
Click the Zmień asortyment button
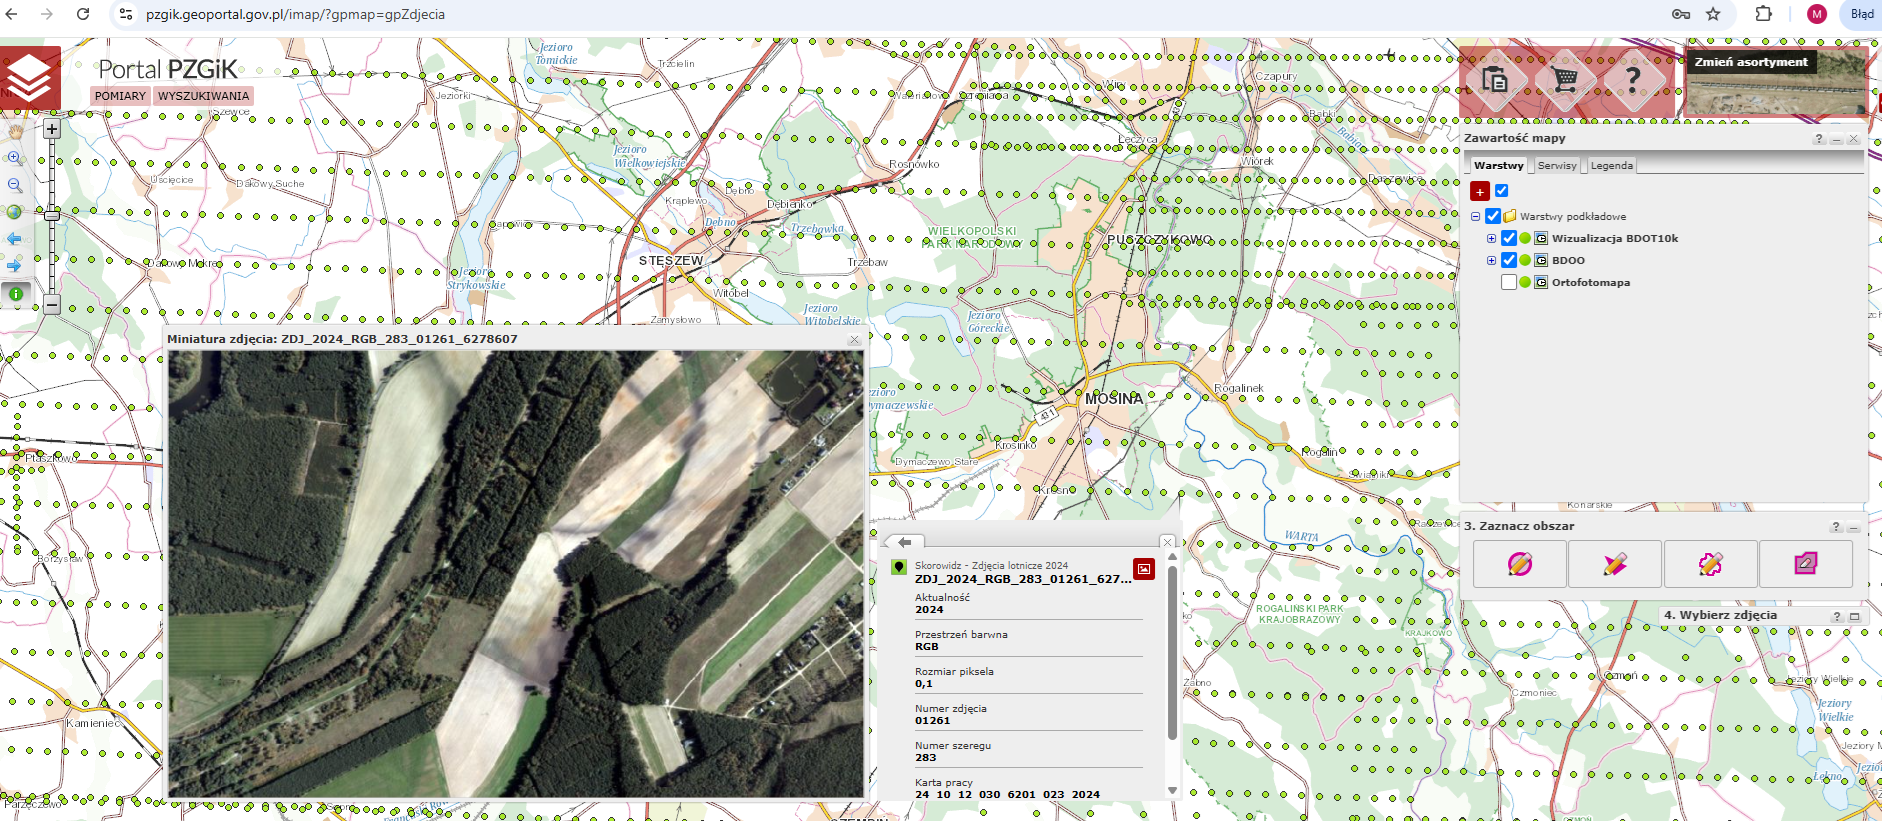(1751, 62)
